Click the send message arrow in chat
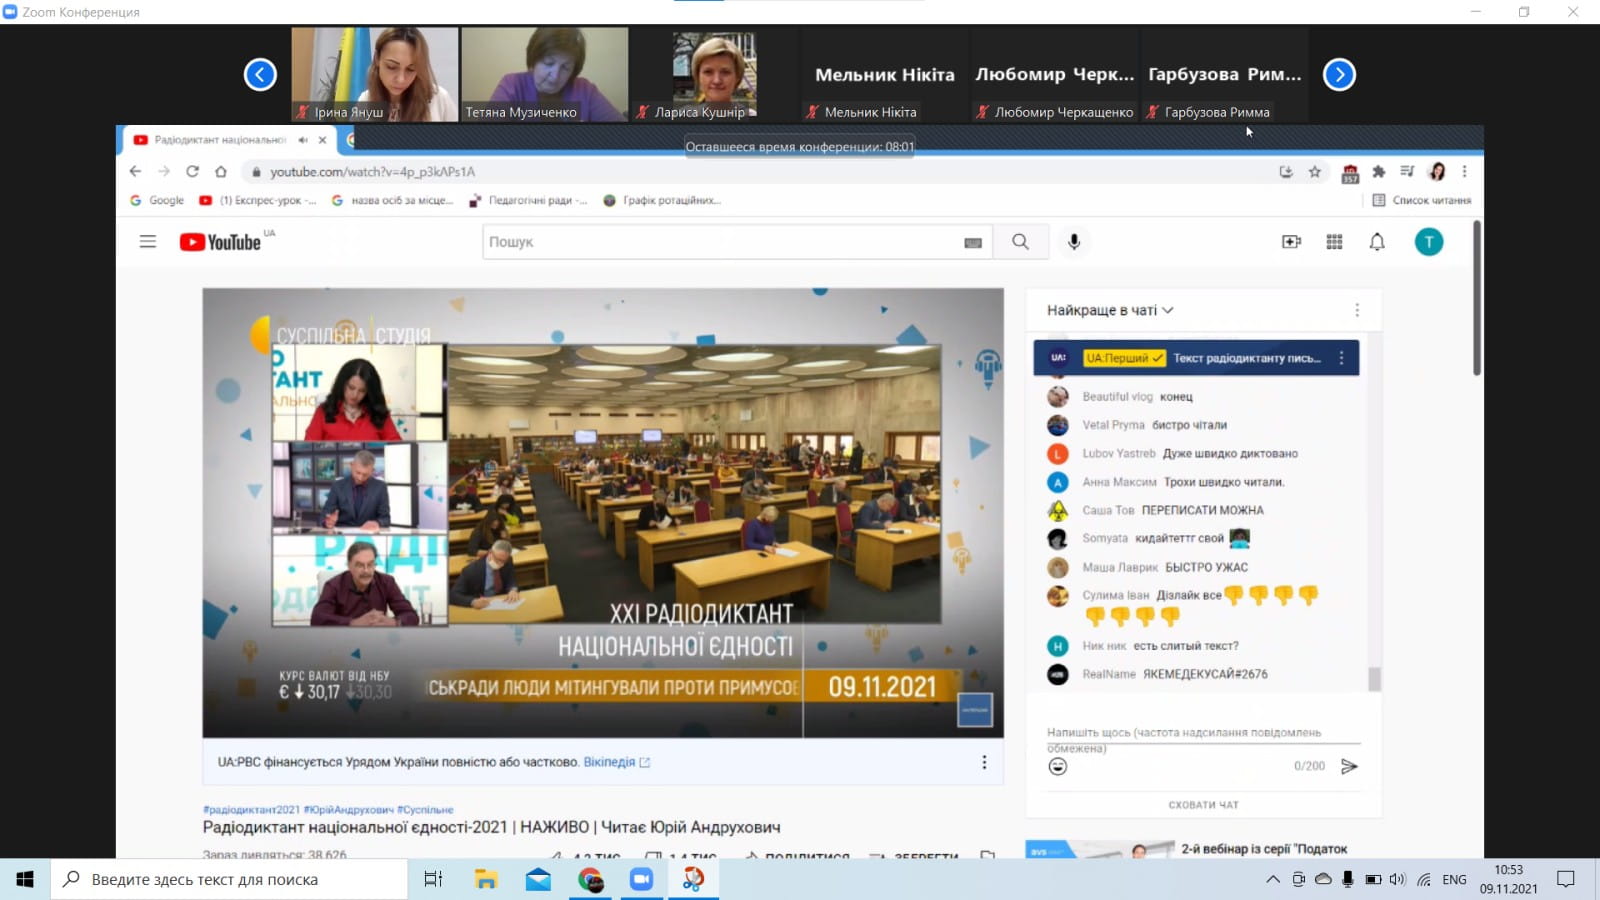 tap(1349, 766)
